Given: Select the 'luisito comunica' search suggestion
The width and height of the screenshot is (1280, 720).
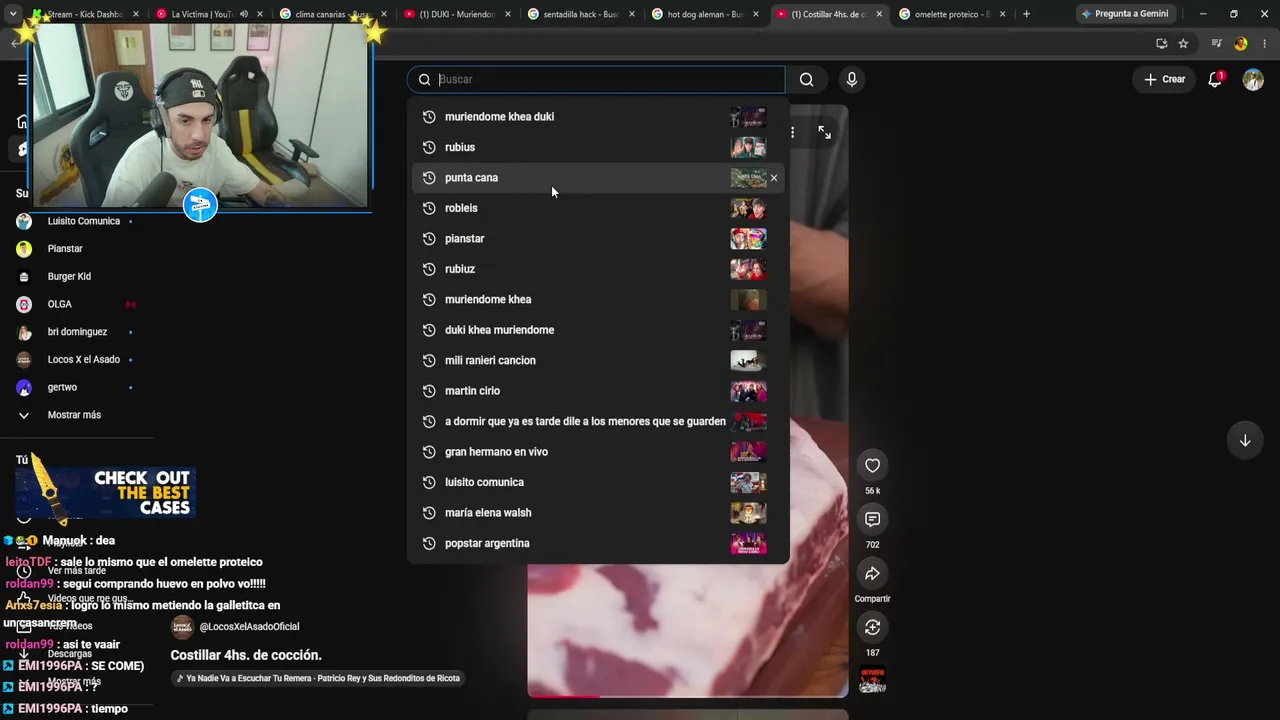Looking at the screenshot, I should [598, 482].
